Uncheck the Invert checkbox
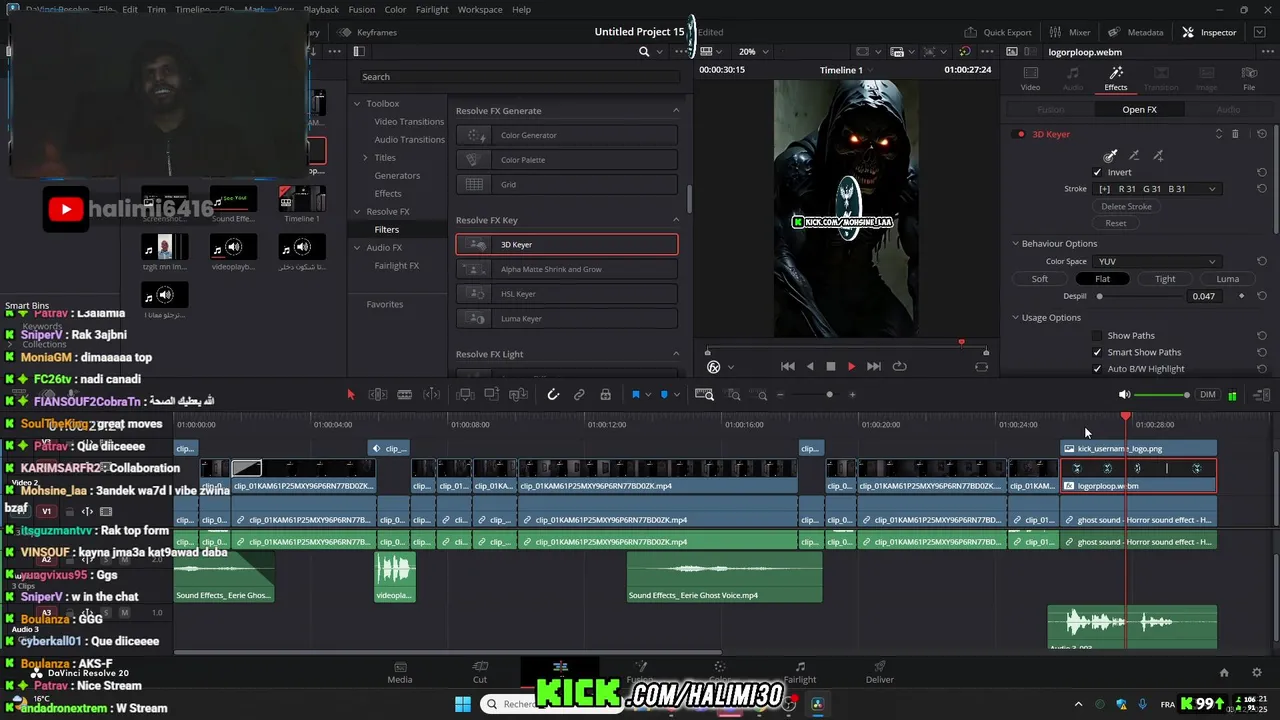The height and width of the screenshot is (720, 1280). (x=1097, y=172)
